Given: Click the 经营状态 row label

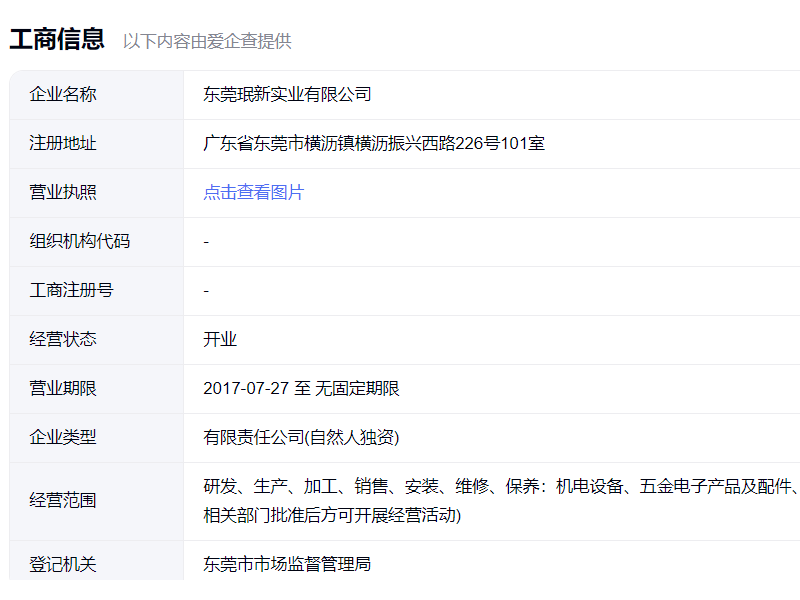Looking at the screenshot, I should [63, 340].
